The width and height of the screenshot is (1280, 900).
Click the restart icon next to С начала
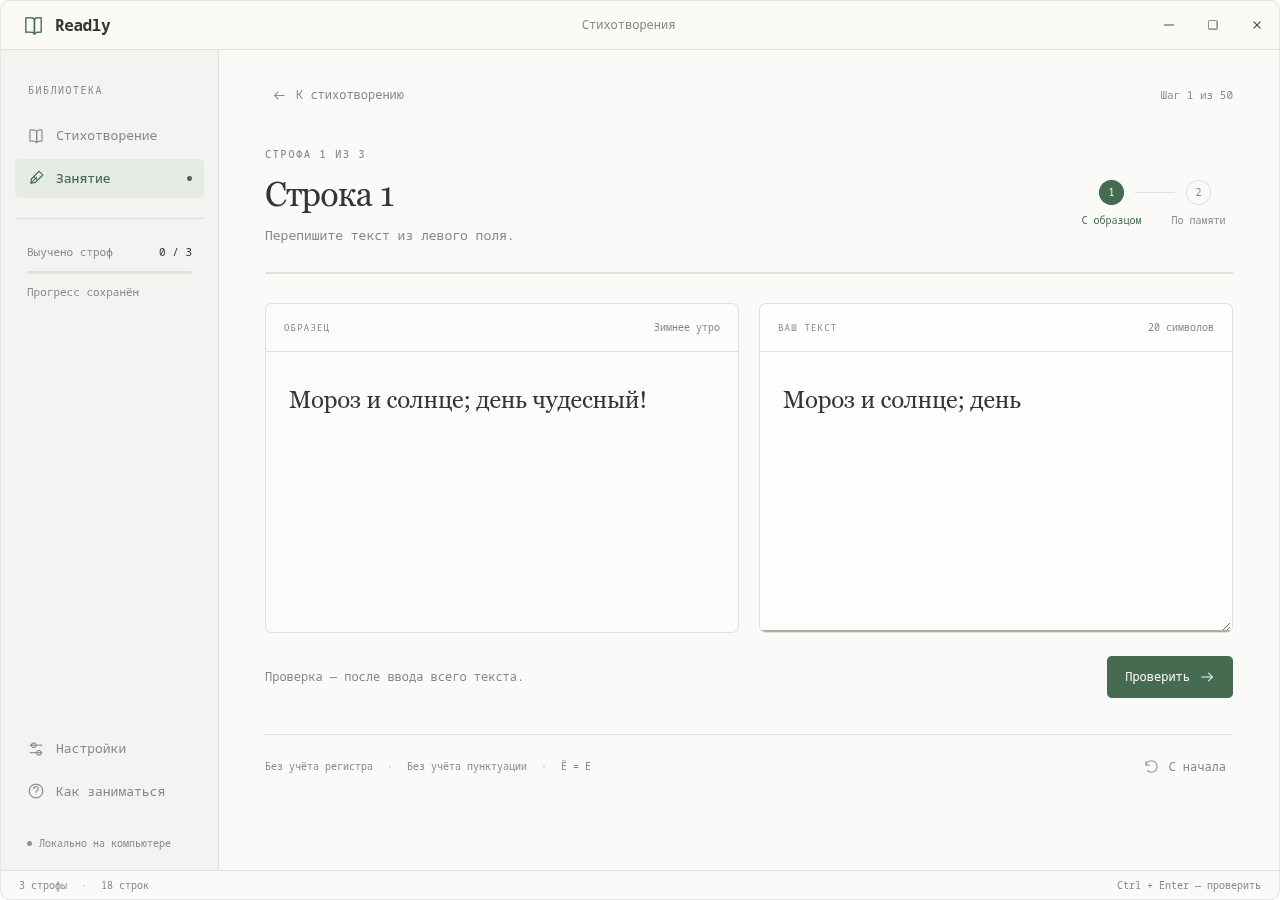1151,767
